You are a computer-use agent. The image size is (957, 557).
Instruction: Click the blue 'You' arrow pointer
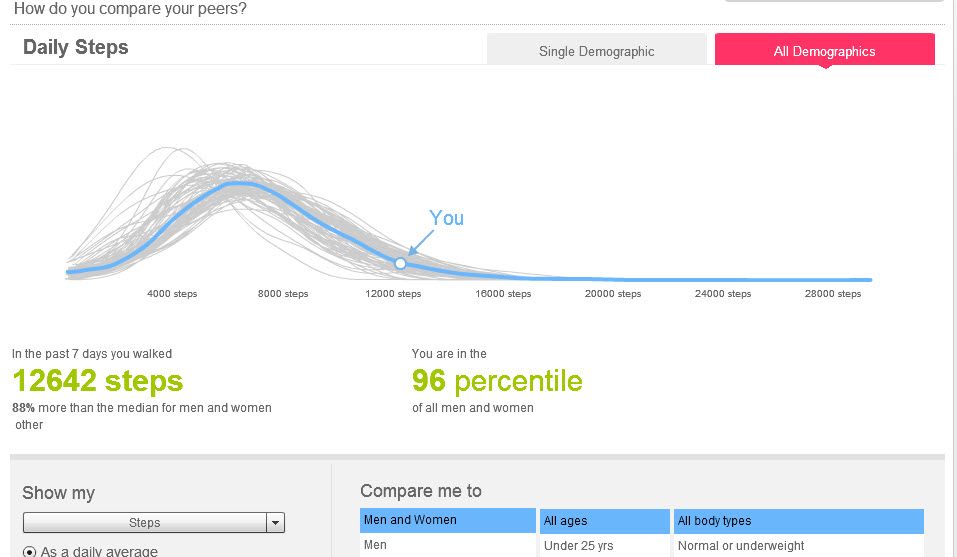coord(421,243)
